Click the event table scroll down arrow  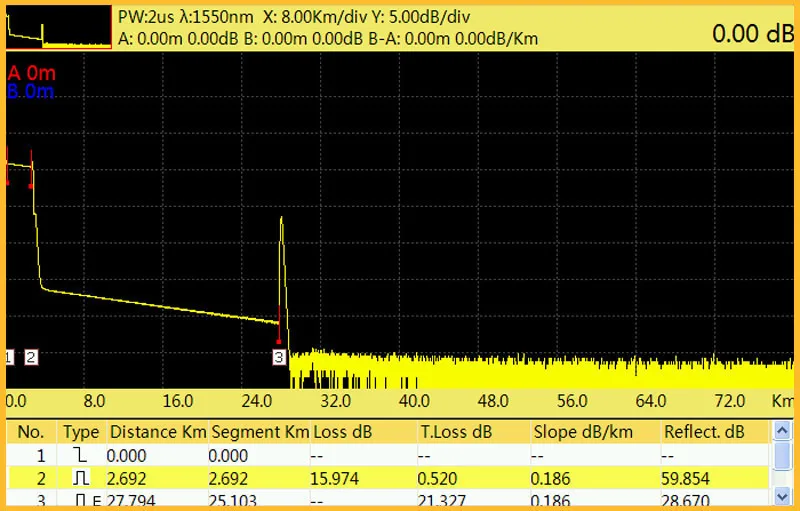tap(782, 496)
